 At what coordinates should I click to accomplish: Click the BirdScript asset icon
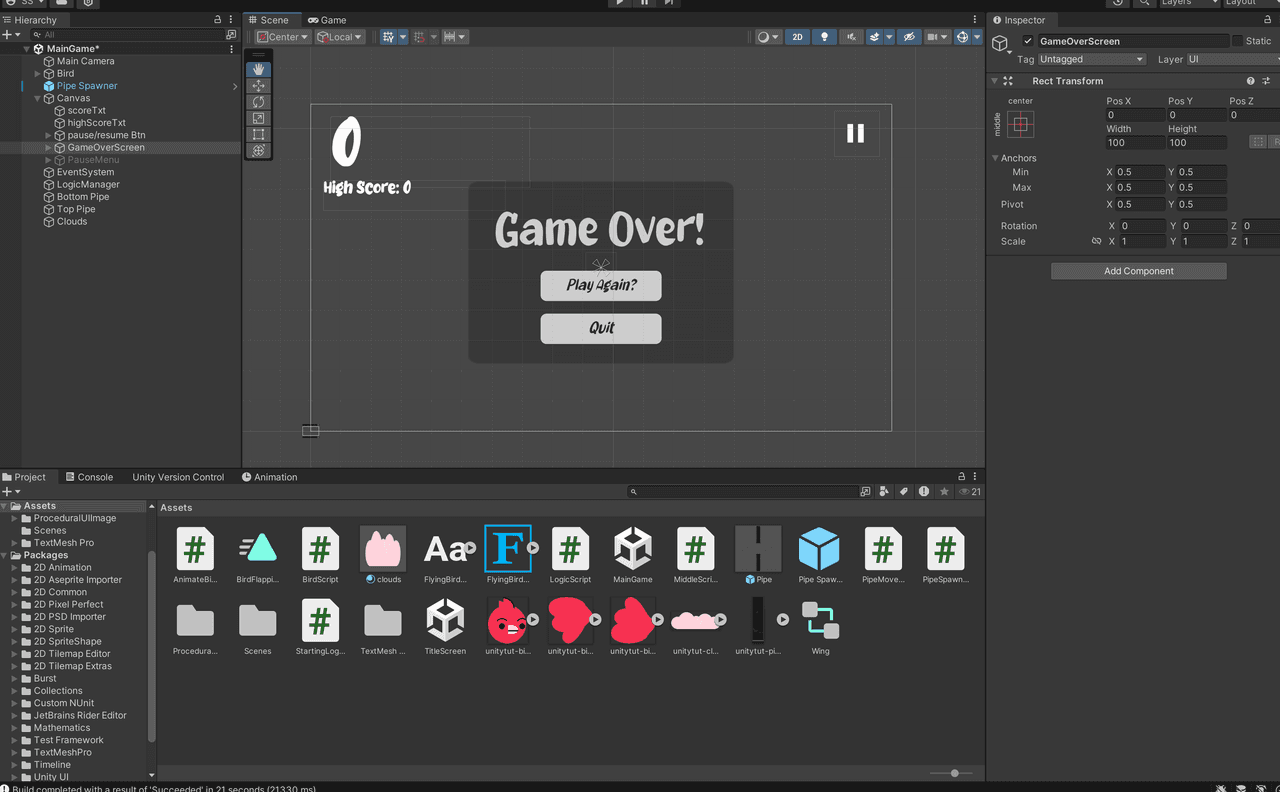click(x=320, y=549)
